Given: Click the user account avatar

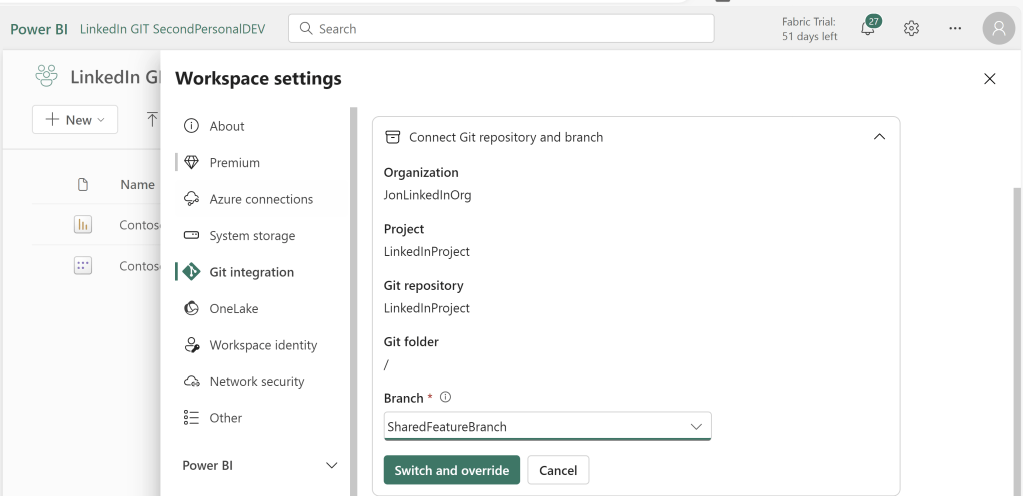Looking at the screenshot, I should (998, 29).
